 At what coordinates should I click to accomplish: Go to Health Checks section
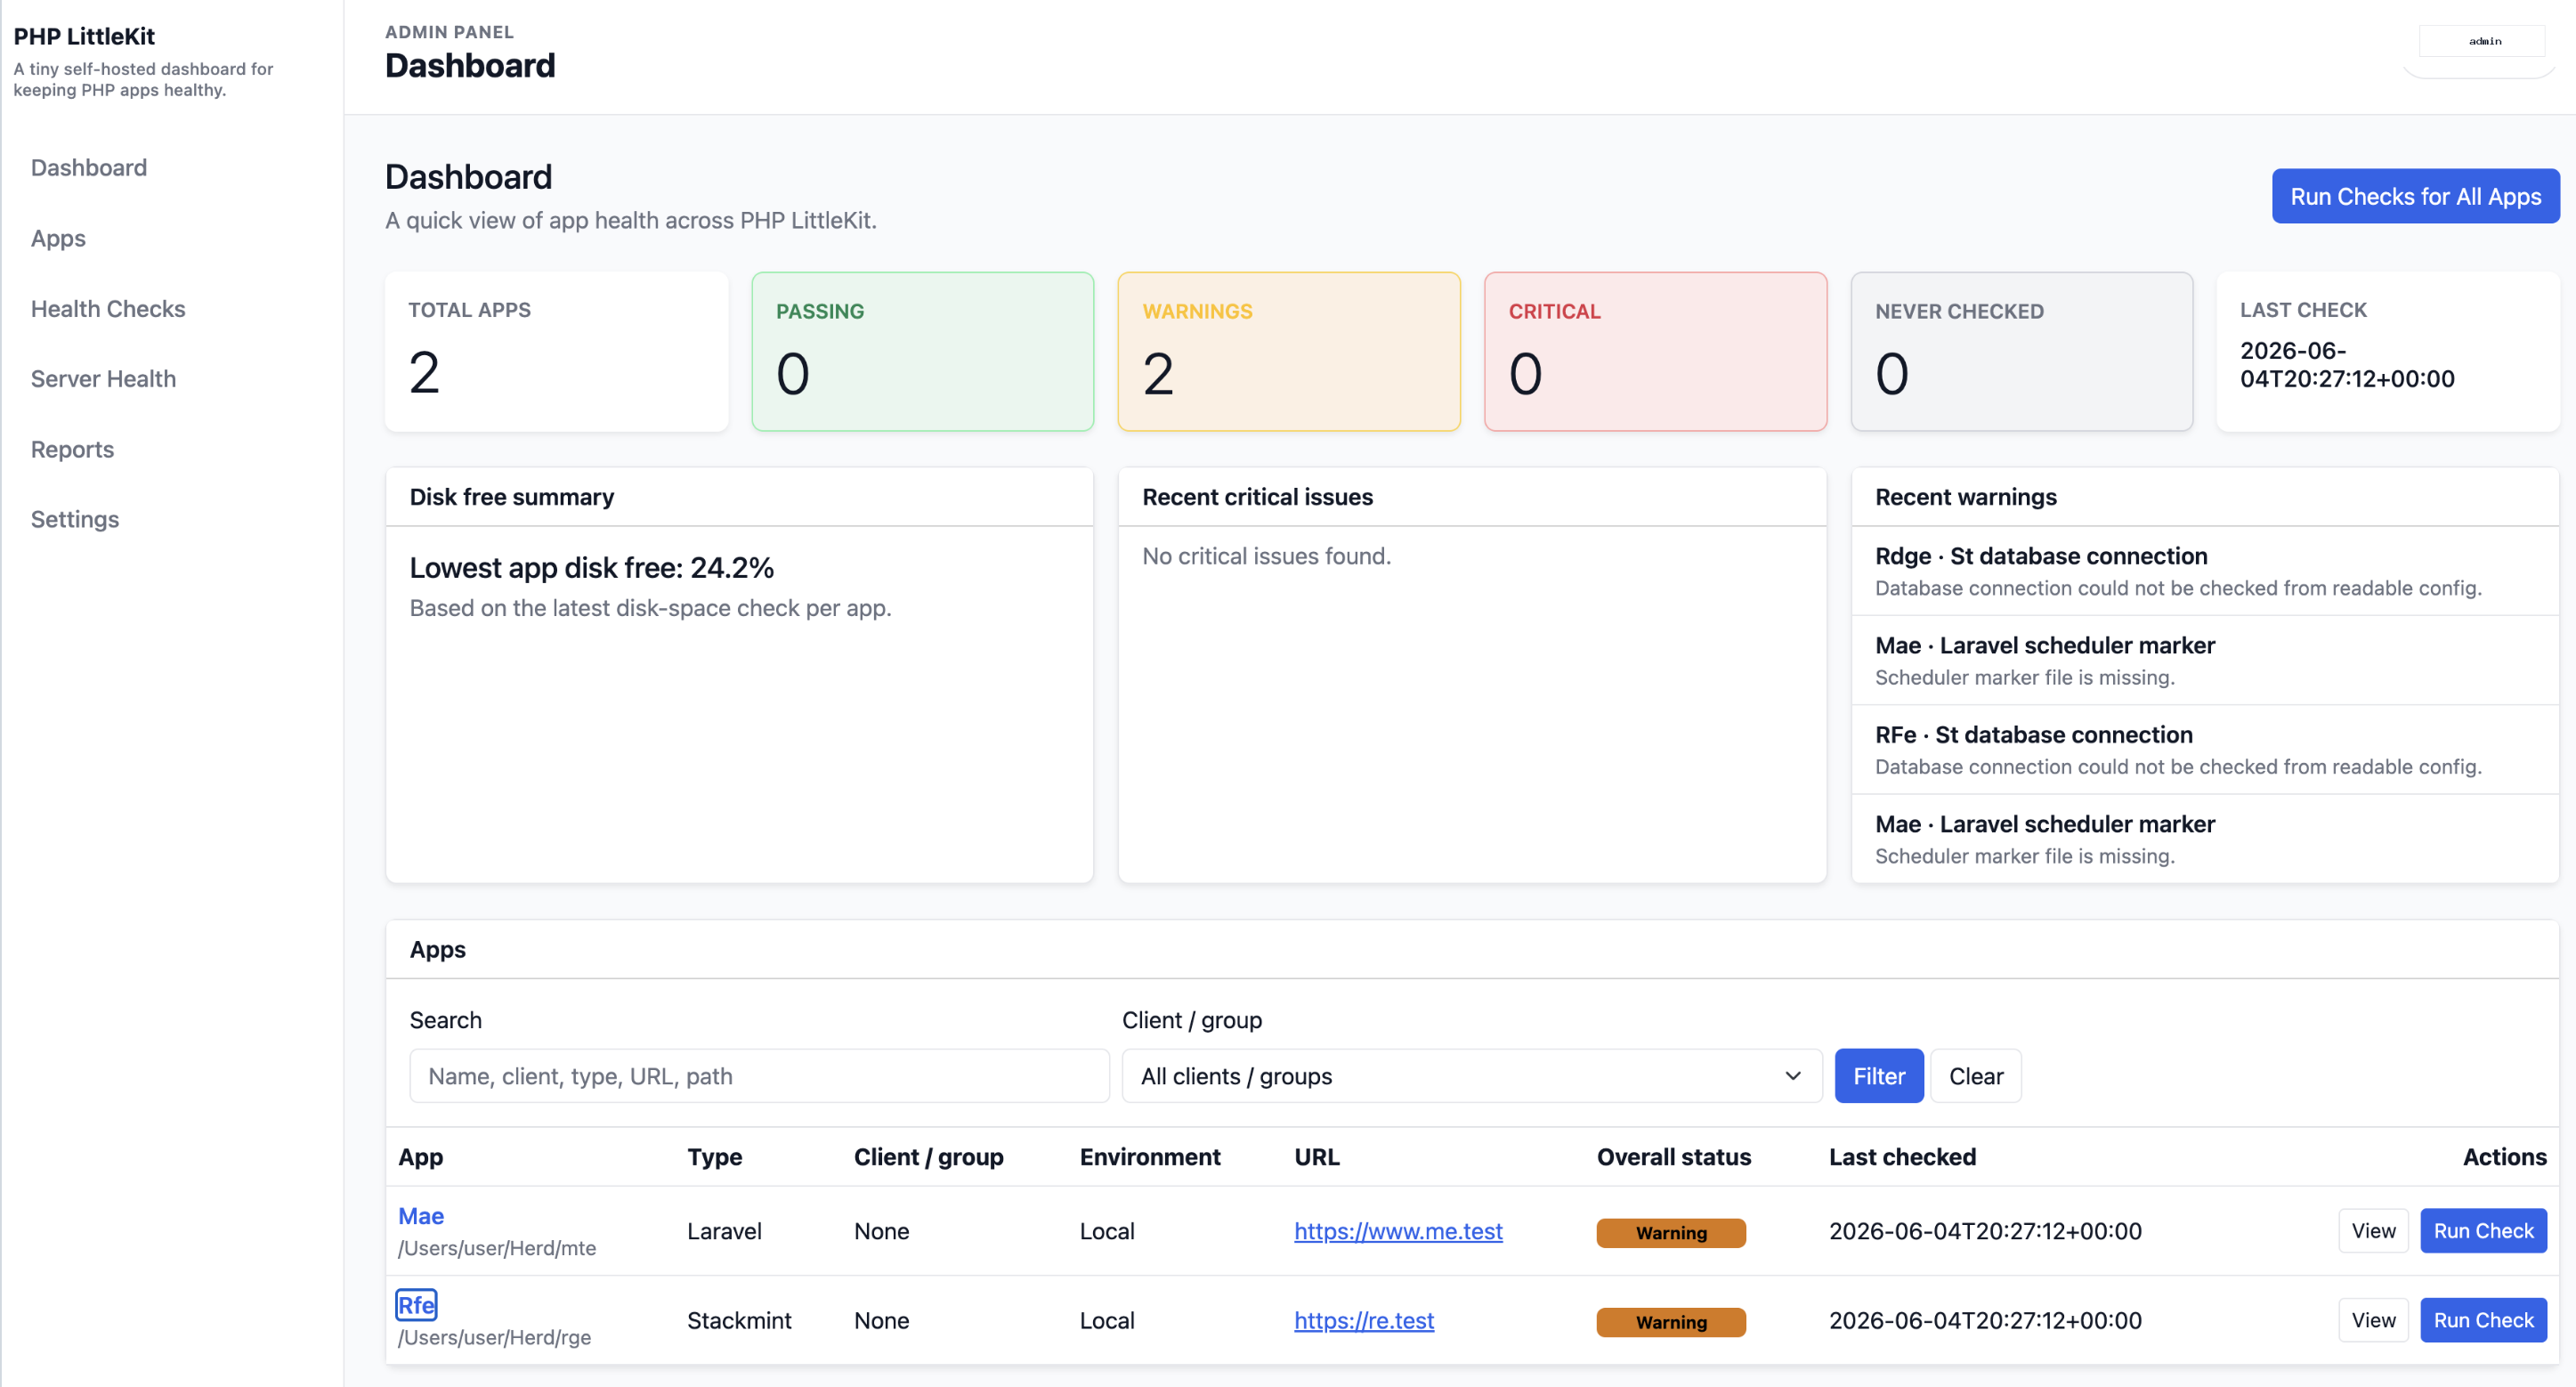point(108,308)
